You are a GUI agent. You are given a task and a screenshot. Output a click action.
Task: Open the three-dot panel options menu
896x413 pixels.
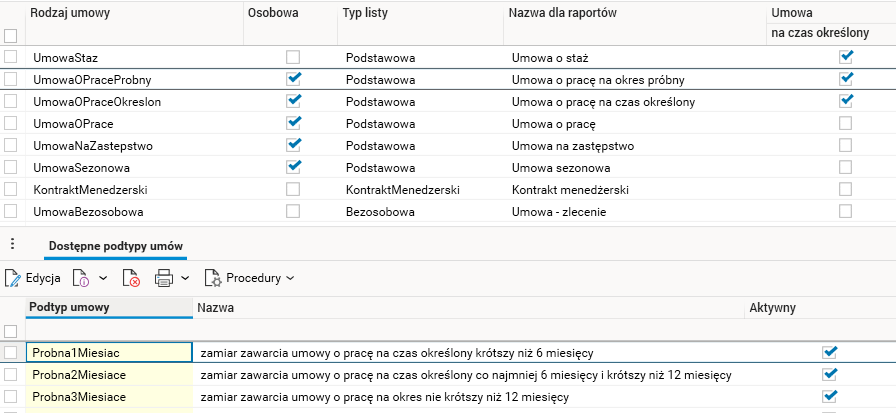pos(12,244)
